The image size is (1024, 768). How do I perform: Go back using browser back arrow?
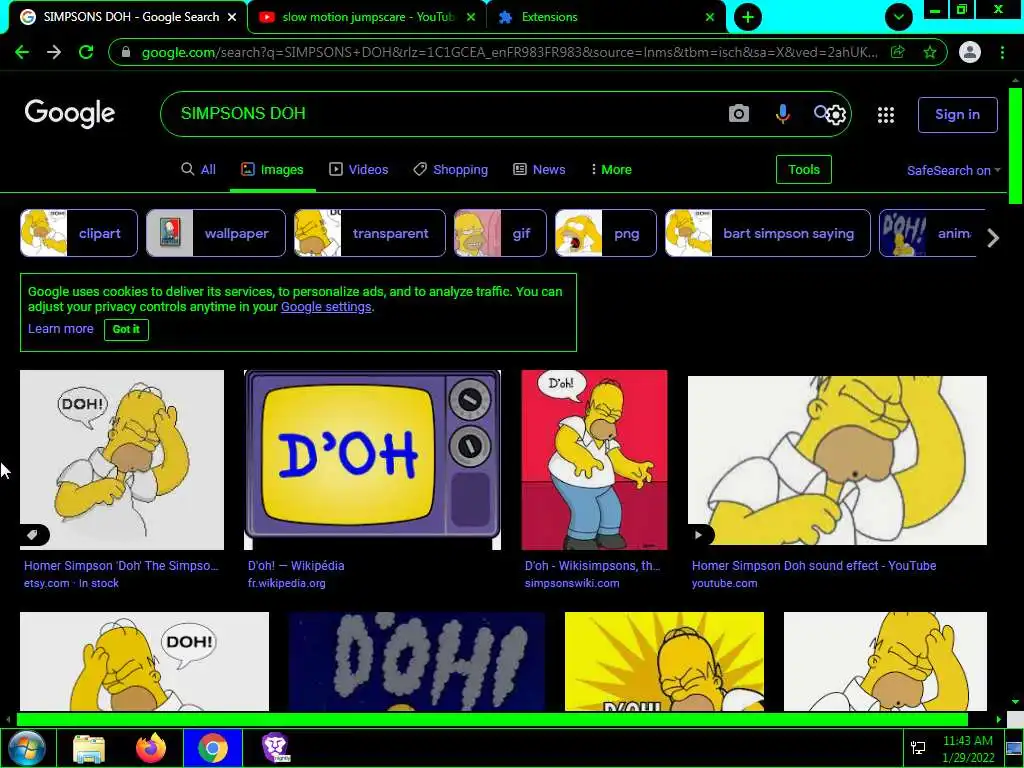(22, 52)
